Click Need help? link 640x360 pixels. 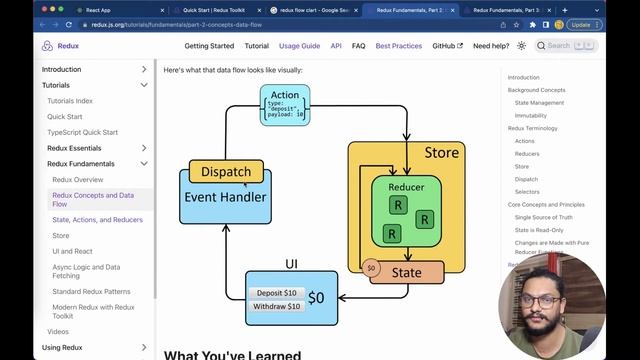[x=491, y=46]
